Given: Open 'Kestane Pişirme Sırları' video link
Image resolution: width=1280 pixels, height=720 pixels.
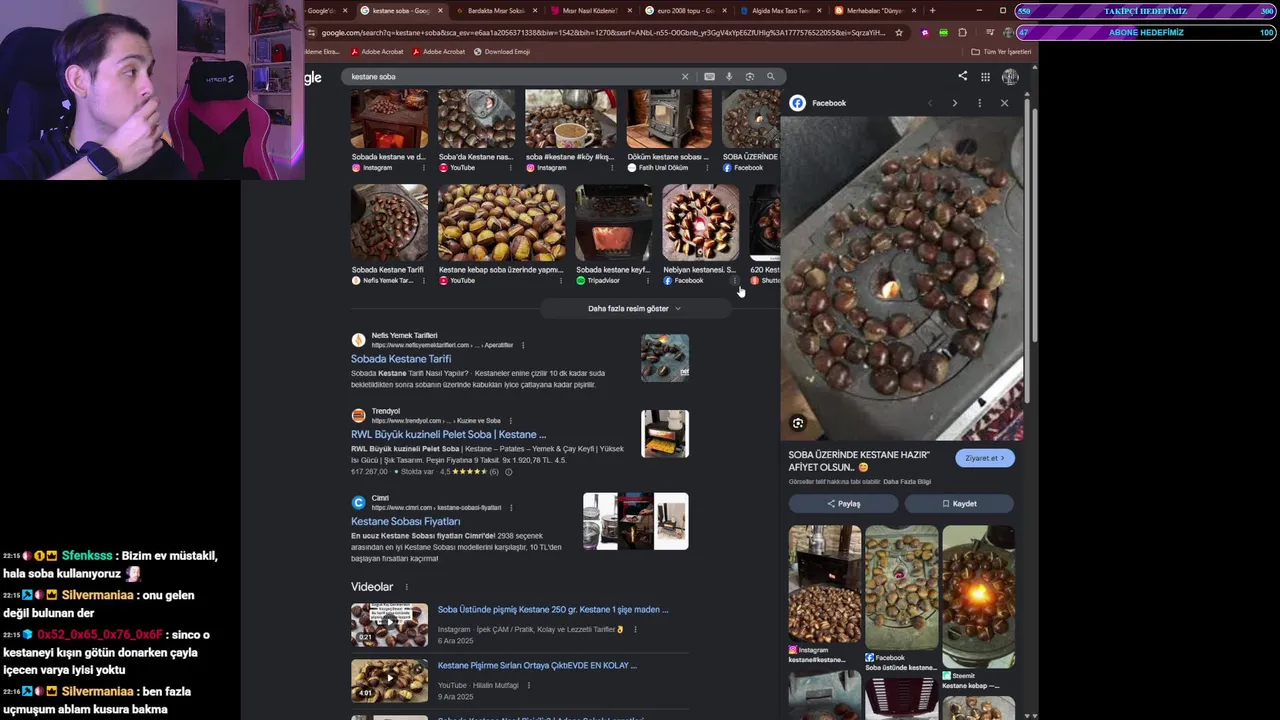Looking at the screenshot, I should coord(537,666).
